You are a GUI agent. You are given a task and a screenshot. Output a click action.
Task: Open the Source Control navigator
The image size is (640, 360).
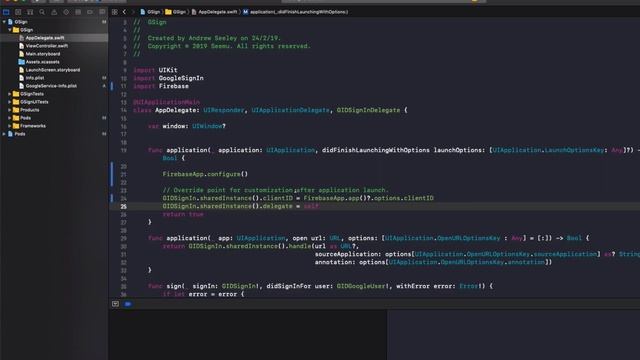18,12
